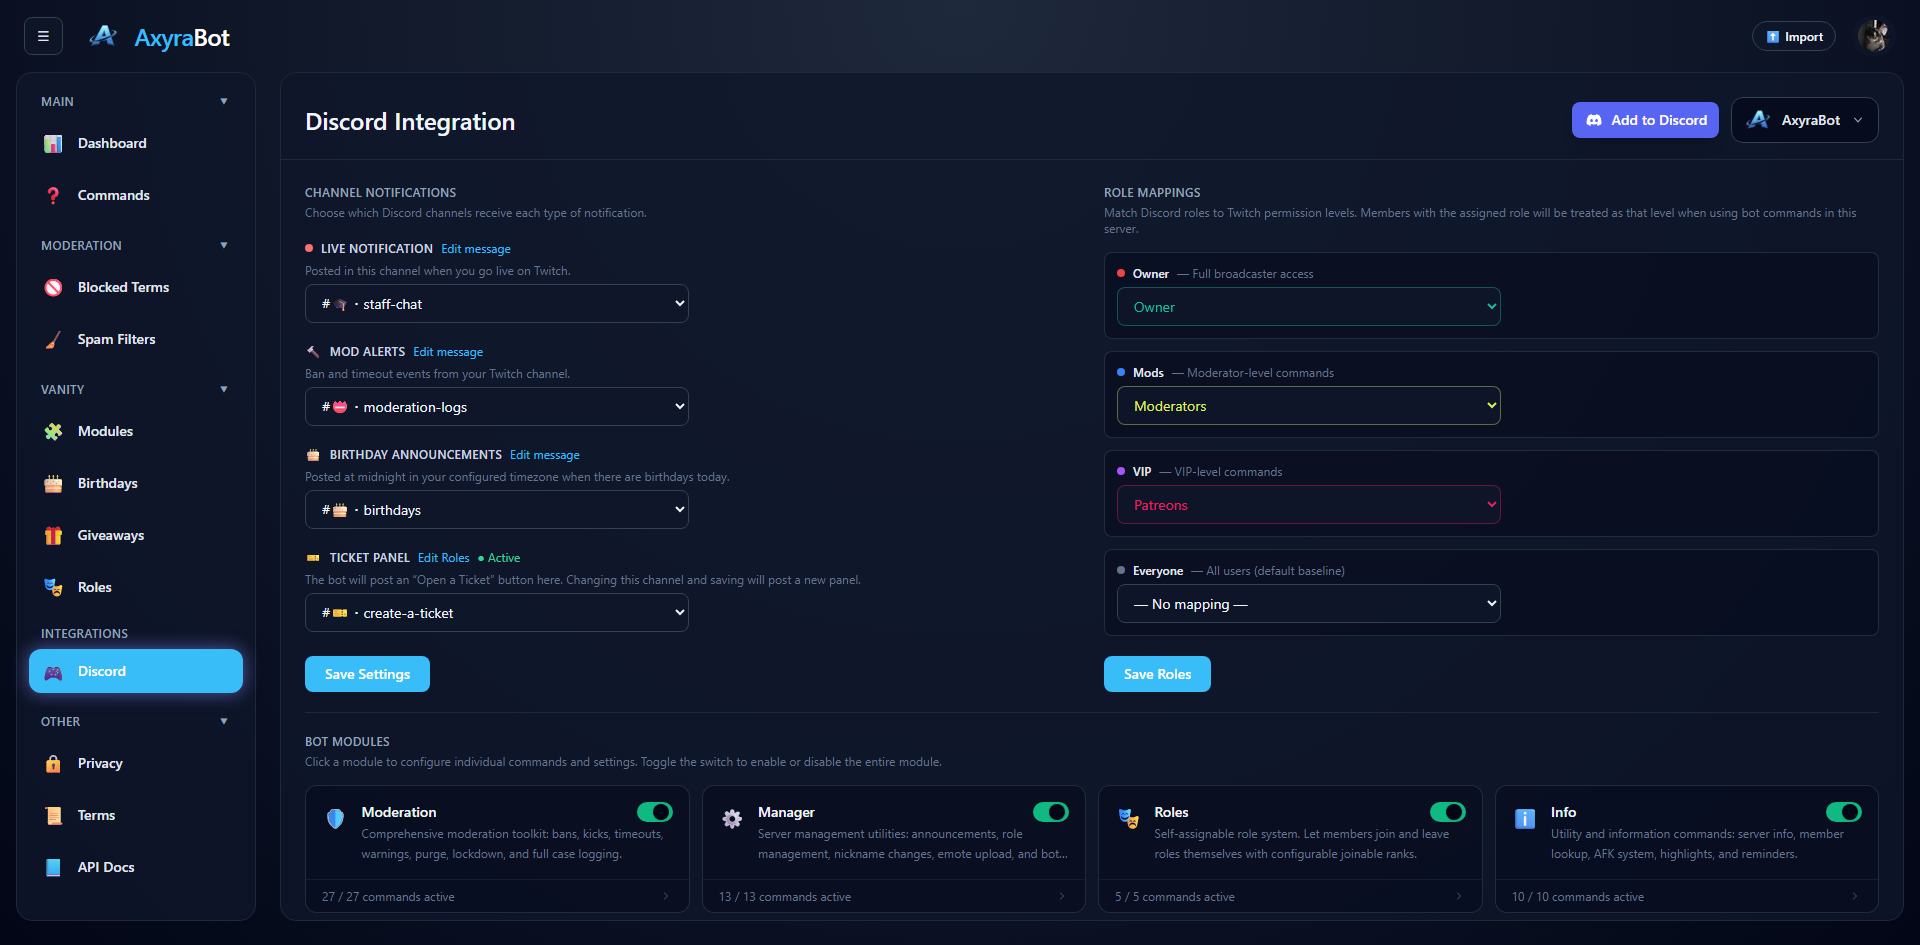Click the Import button
The height and width of the screenshot is (945, 1920).
pos(1794,37)
